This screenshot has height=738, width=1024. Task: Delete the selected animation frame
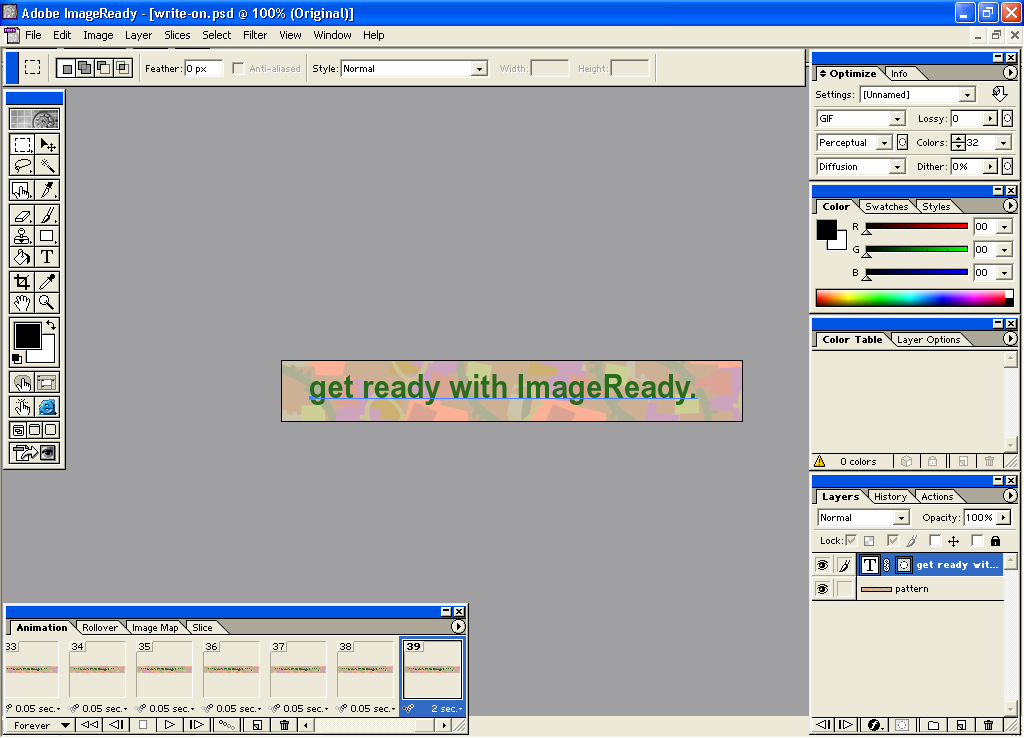click(284, 724)
